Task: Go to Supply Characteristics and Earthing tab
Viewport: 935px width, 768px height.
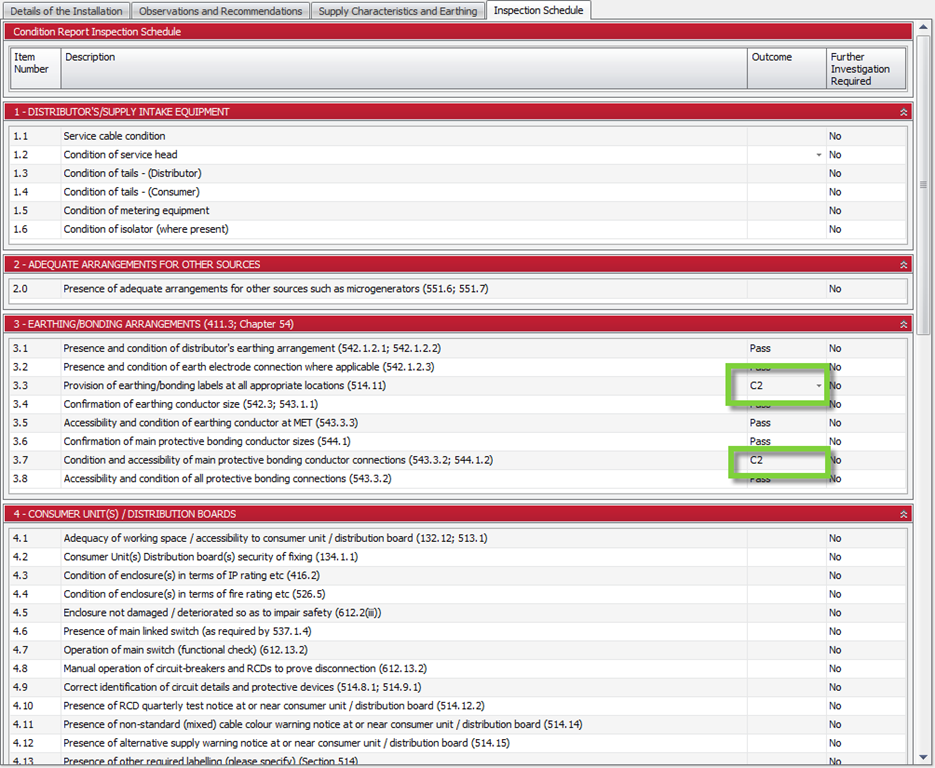Action: [398, 11]
